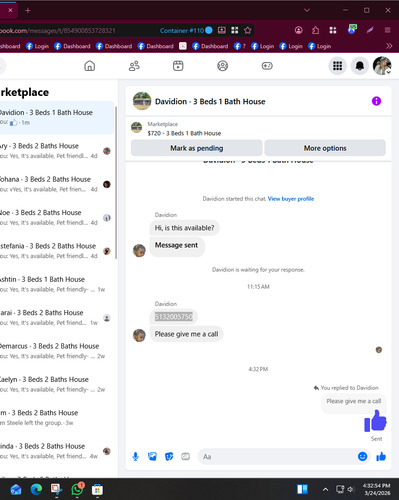Open Johana 3 Beds 2 Baths conversation

point(56,184)
